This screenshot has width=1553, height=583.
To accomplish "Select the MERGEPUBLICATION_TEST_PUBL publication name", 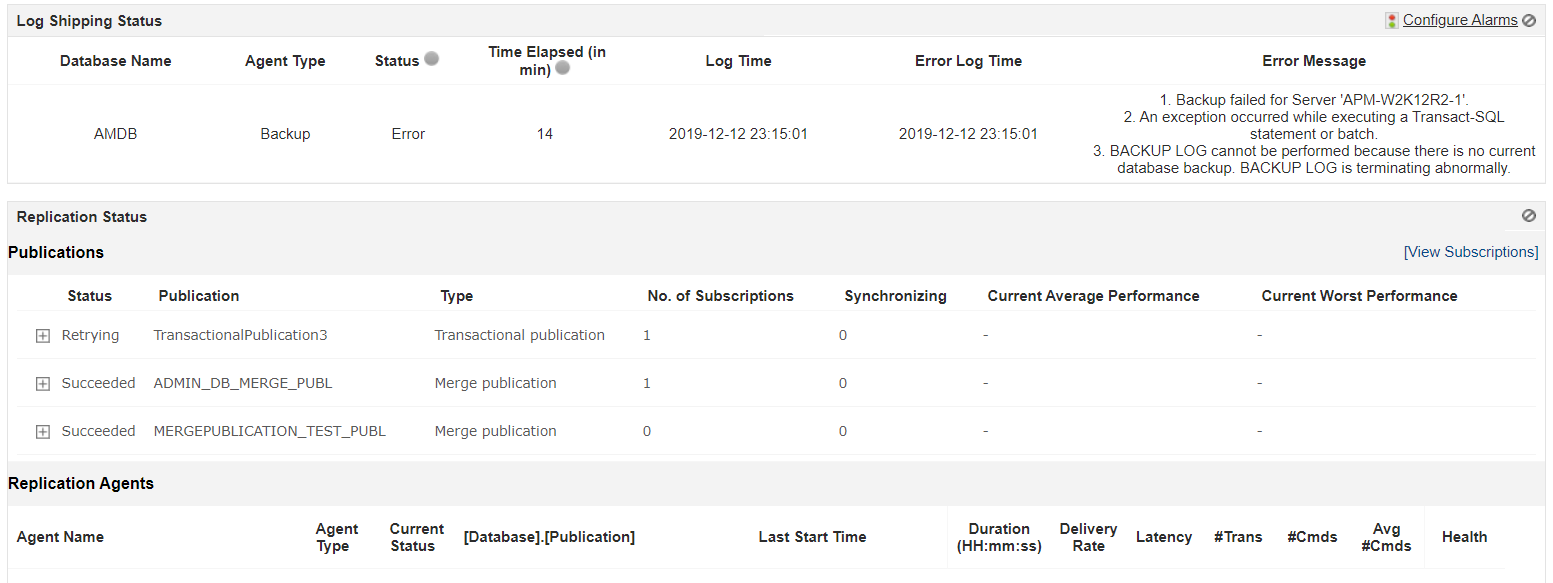I will (269, 431).
